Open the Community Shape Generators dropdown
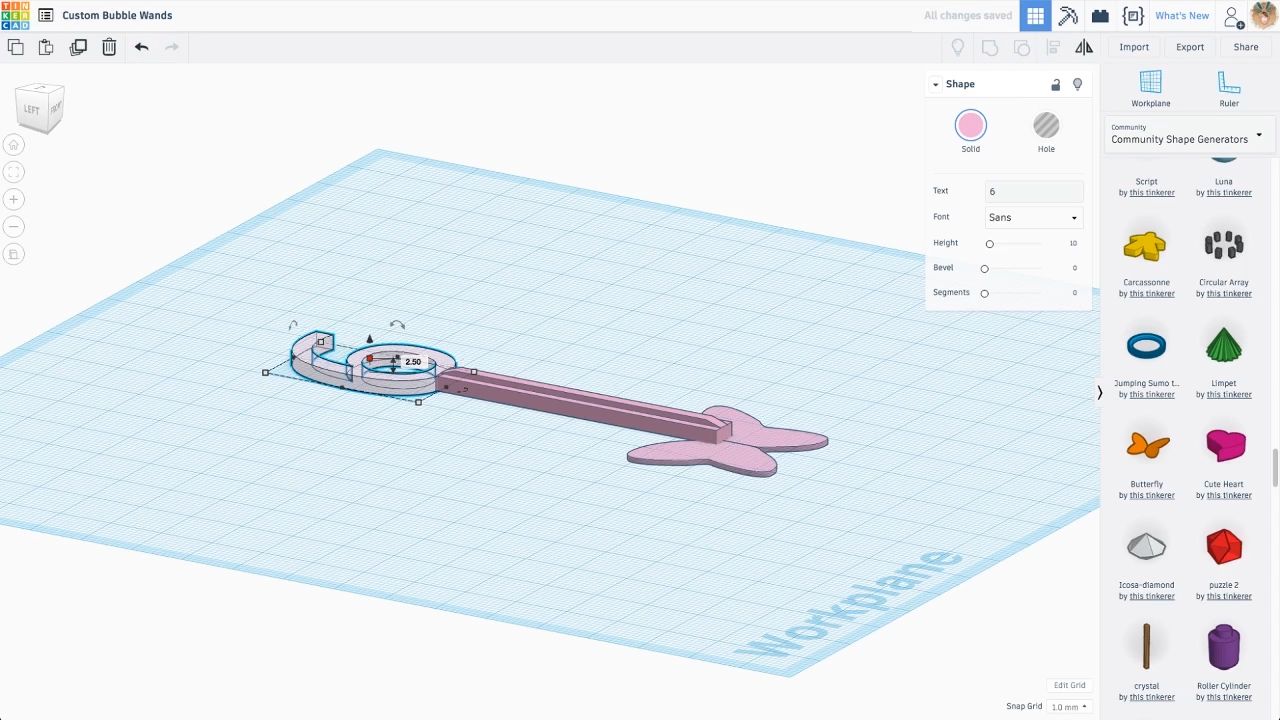Screen dimensions: 1280x720 tap(1188, 134)
